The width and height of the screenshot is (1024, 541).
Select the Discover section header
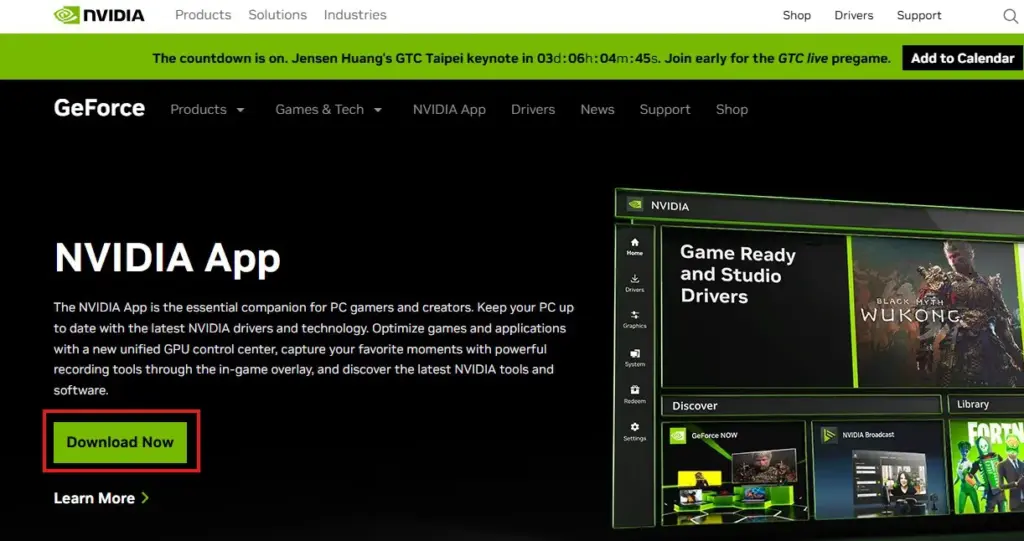(801, 405)
